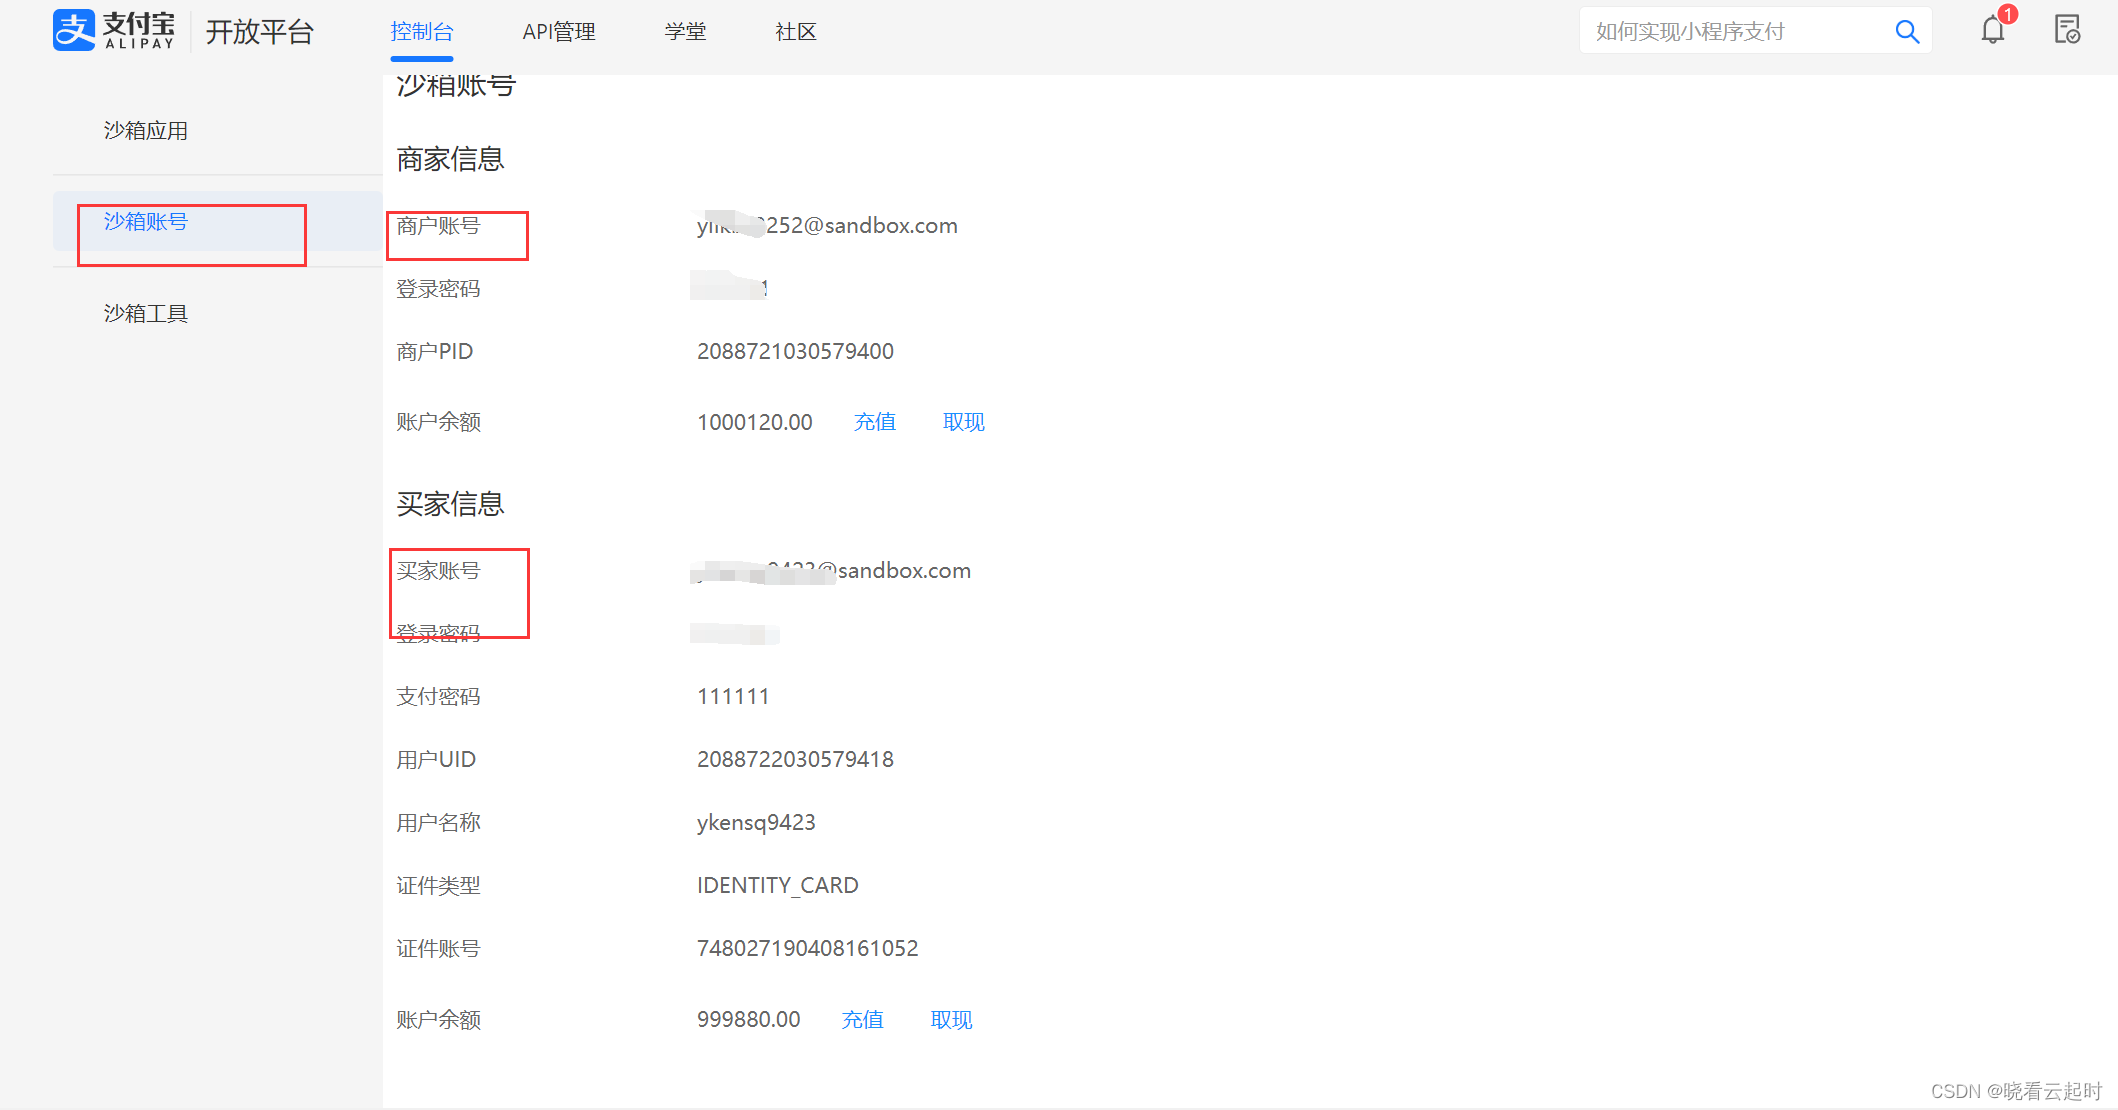The height and width of the screenshot is (1110, 2118).
Task: Click user name ykensq9423
Action: (x=756, y=823)
